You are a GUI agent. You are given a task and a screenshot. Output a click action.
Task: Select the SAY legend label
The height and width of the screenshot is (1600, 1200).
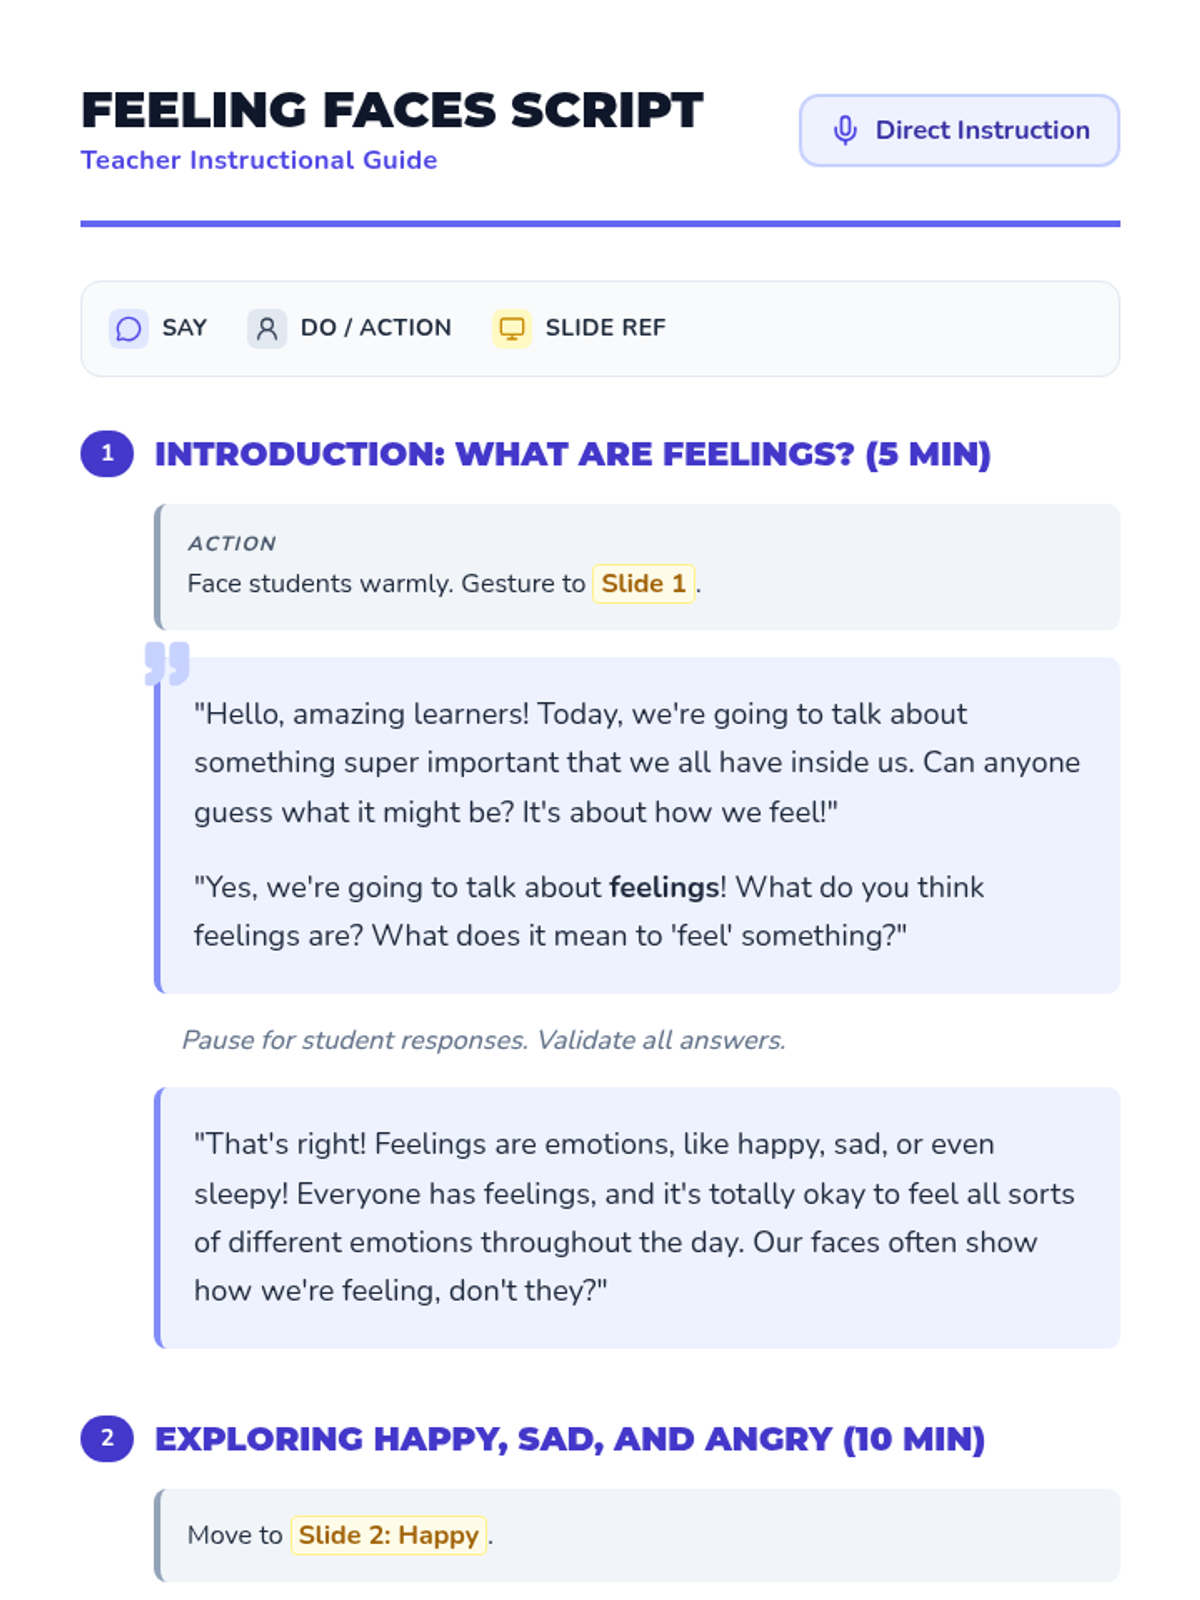pos(184,328)
